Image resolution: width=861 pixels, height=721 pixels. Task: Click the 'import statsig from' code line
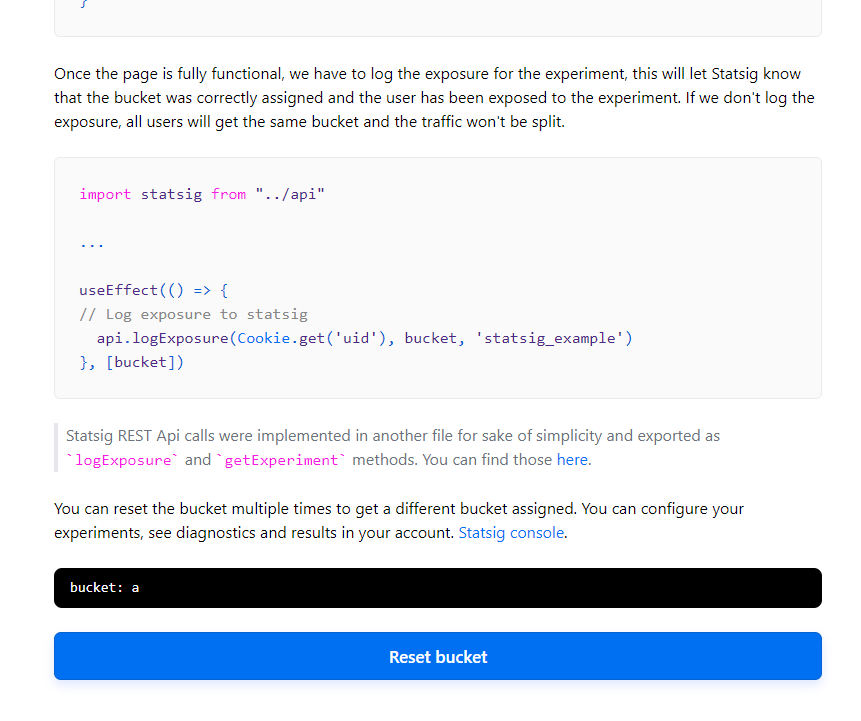[x=202, y=194]
